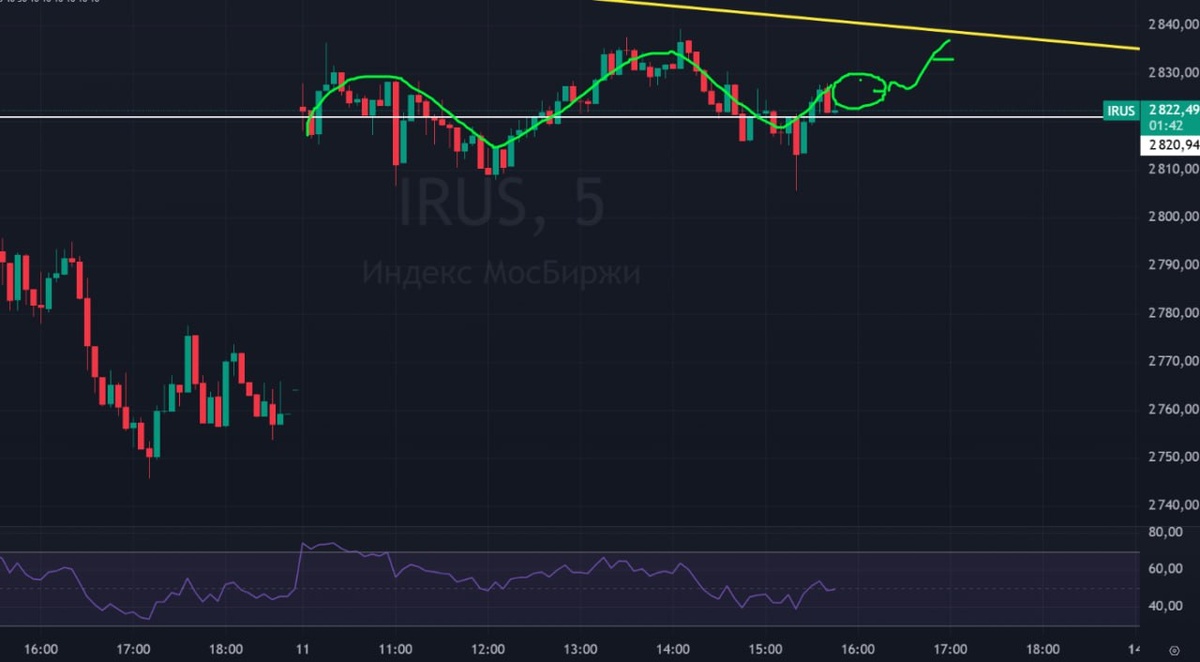Viewport: 1200px width, 662px height.
Task: Click the 01:42 candle countdown timer
Action: [1168, 126]
